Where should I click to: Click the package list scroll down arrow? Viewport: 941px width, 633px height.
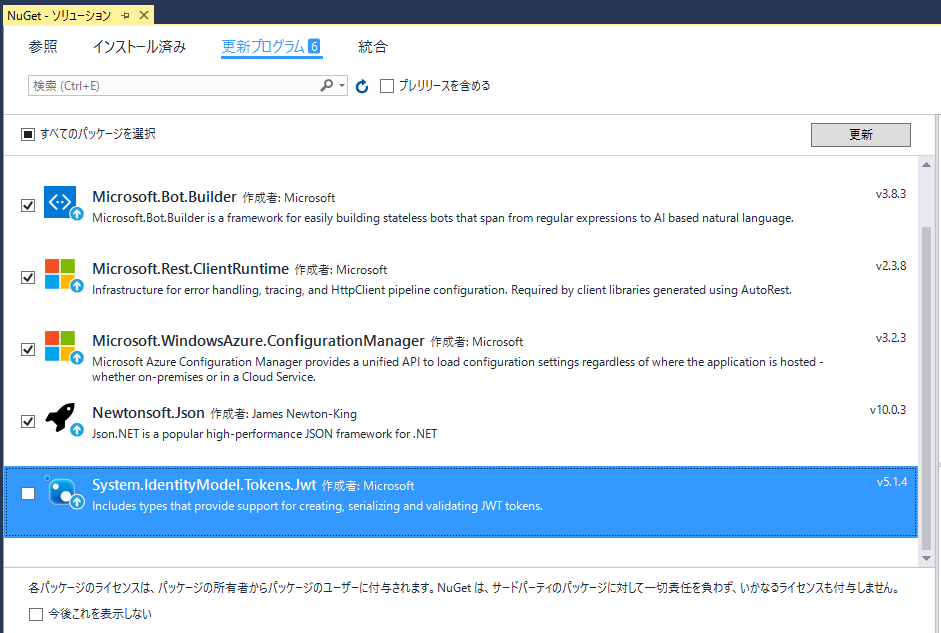[926, 558]
